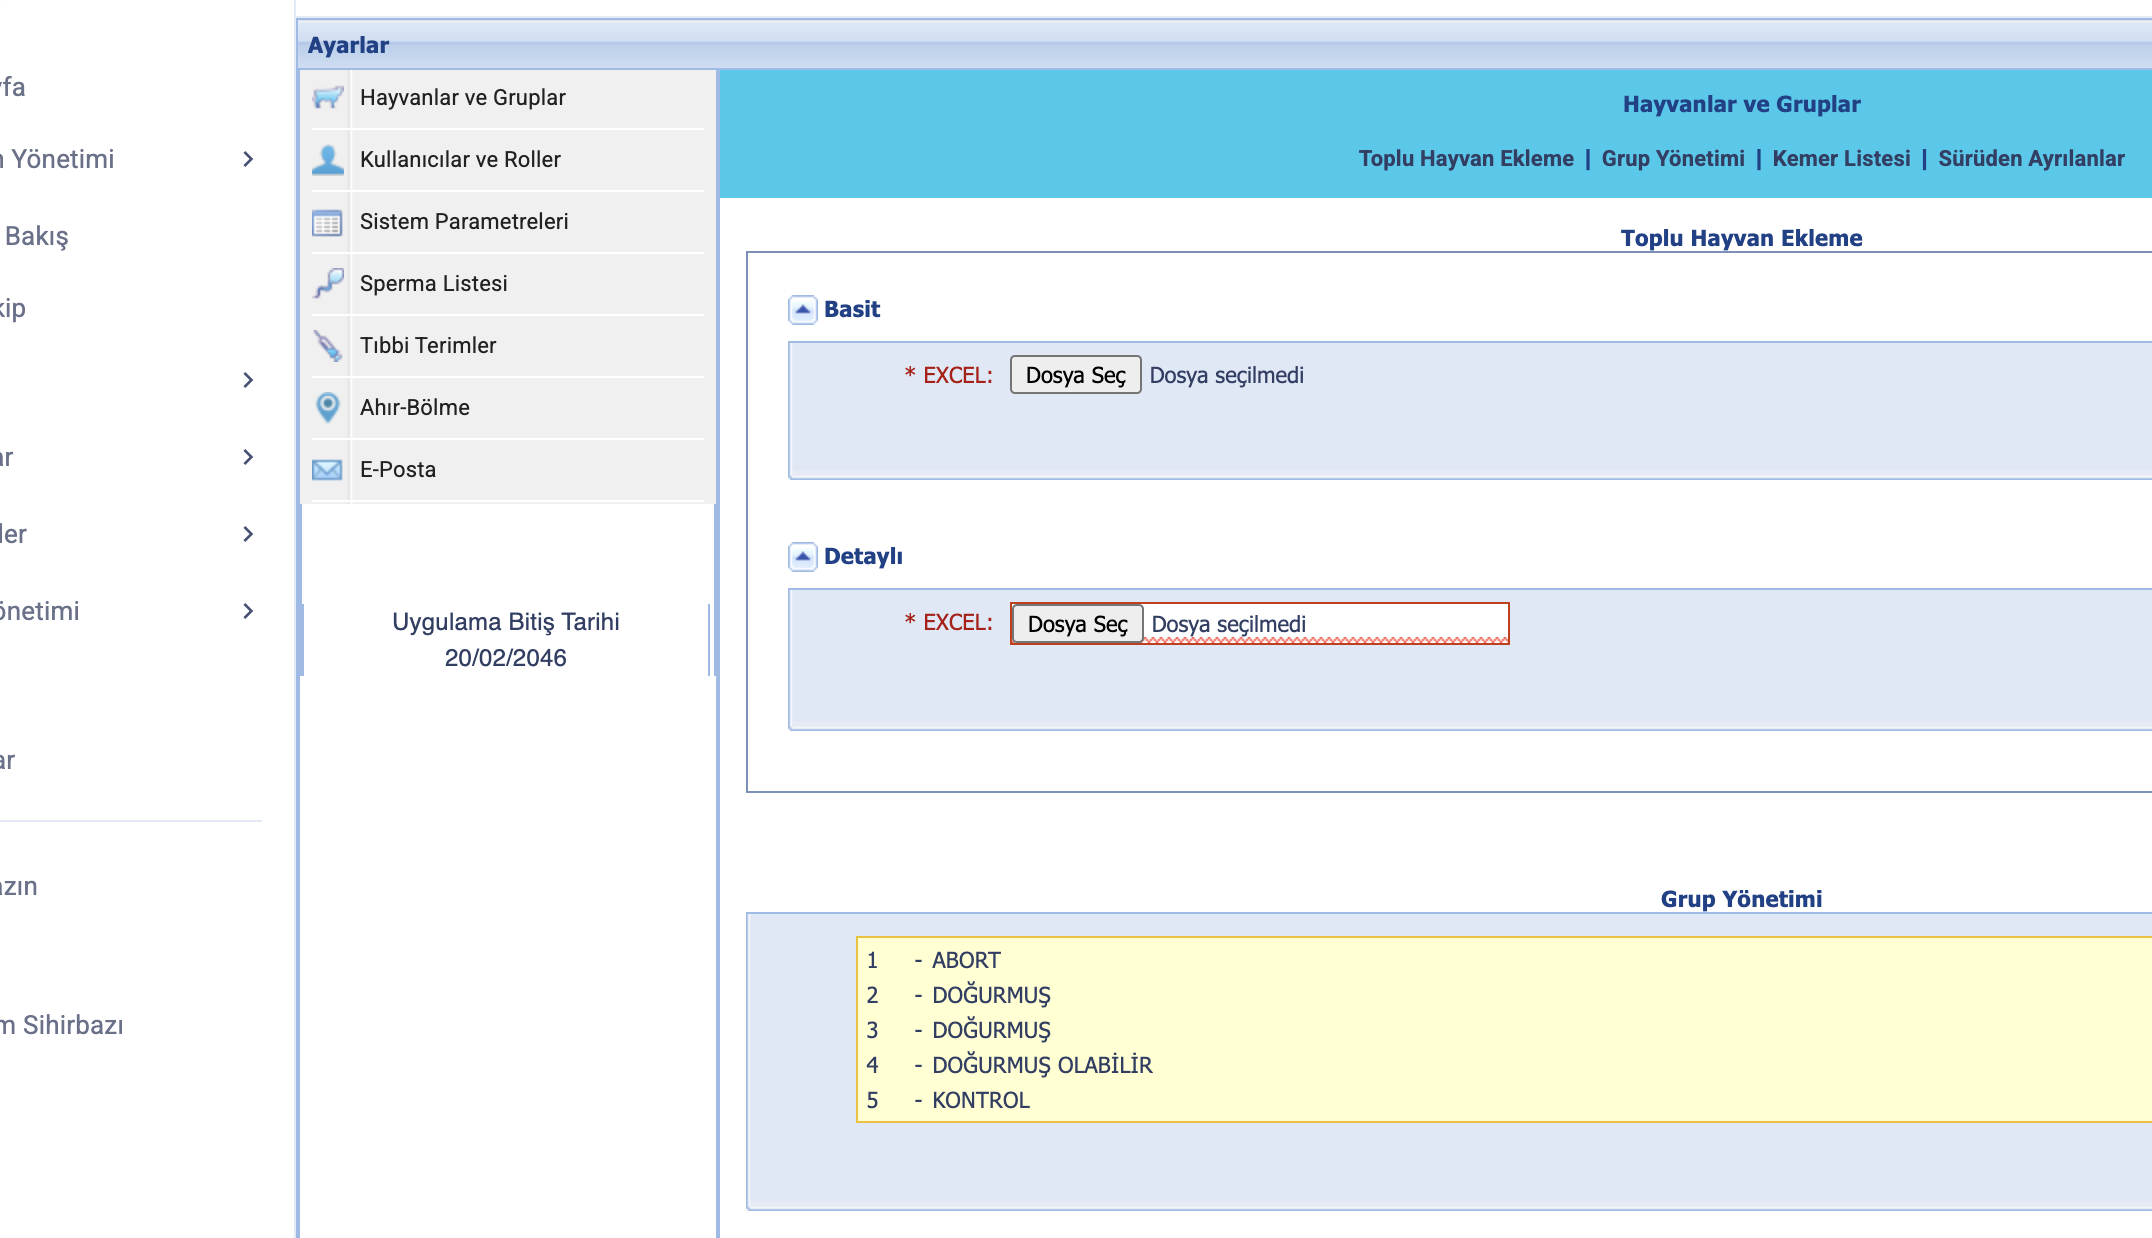Click the sperm icon for Sperma Listesi
The width and height of the screenshot is (2152, 1238).
point(327,284)
